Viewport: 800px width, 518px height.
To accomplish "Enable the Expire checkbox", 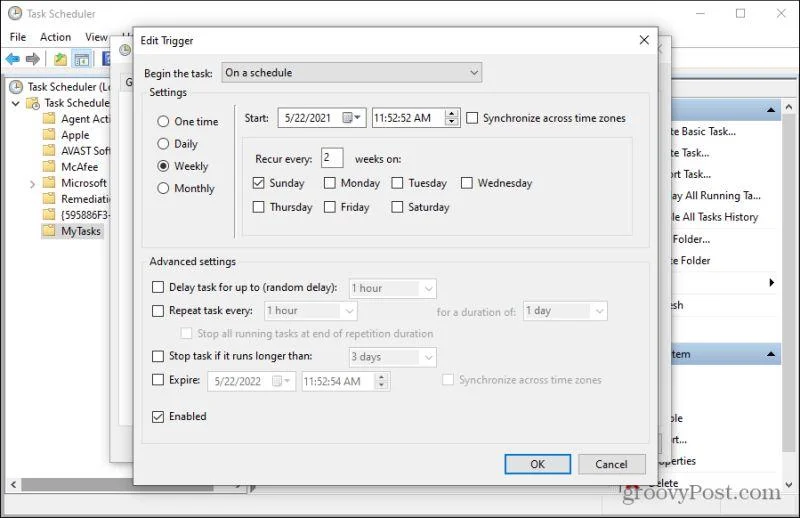I will pyautogui.click(x=158, y=380).
